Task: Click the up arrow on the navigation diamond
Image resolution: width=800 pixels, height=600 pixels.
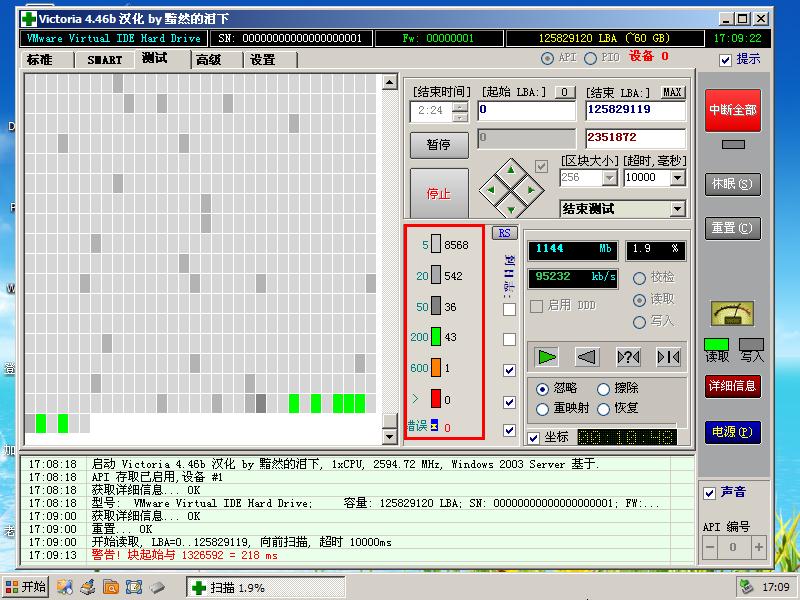Action: coord(511,169)
